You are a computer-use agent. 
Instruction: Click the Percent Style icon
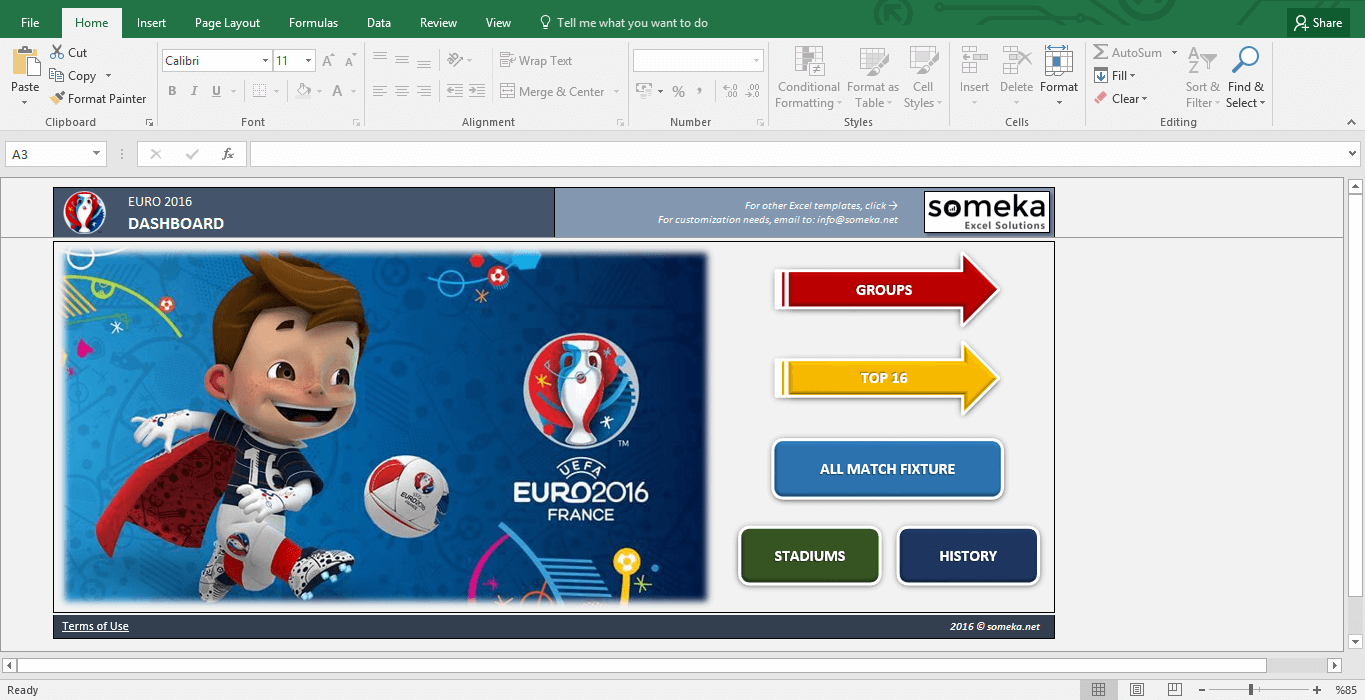pos(678,91)
